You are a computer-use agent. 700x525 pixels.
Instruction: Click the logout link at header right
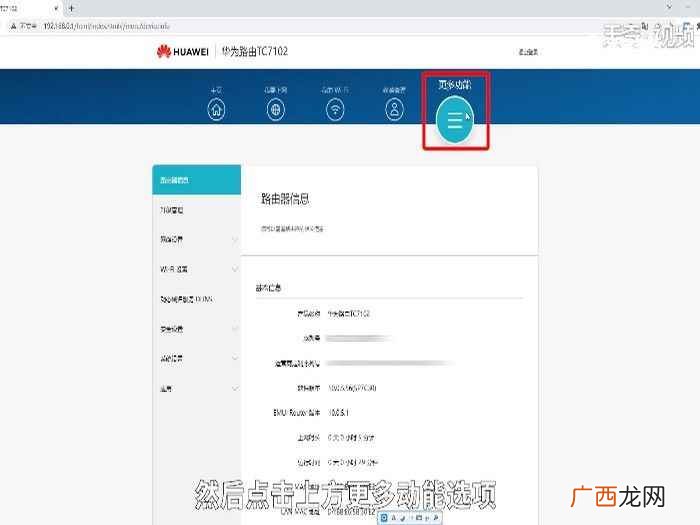528,52
